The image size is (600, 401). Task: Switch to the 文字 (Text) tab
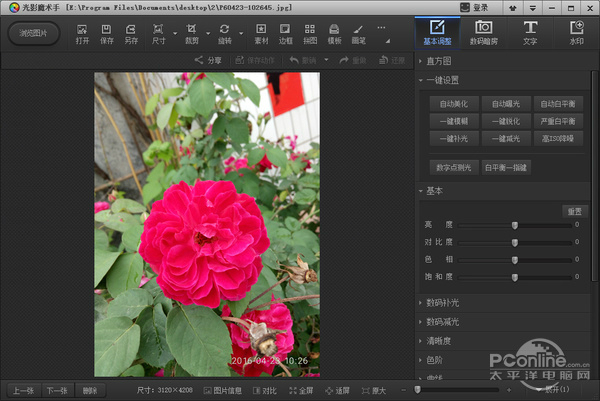[x=530, y=32]
